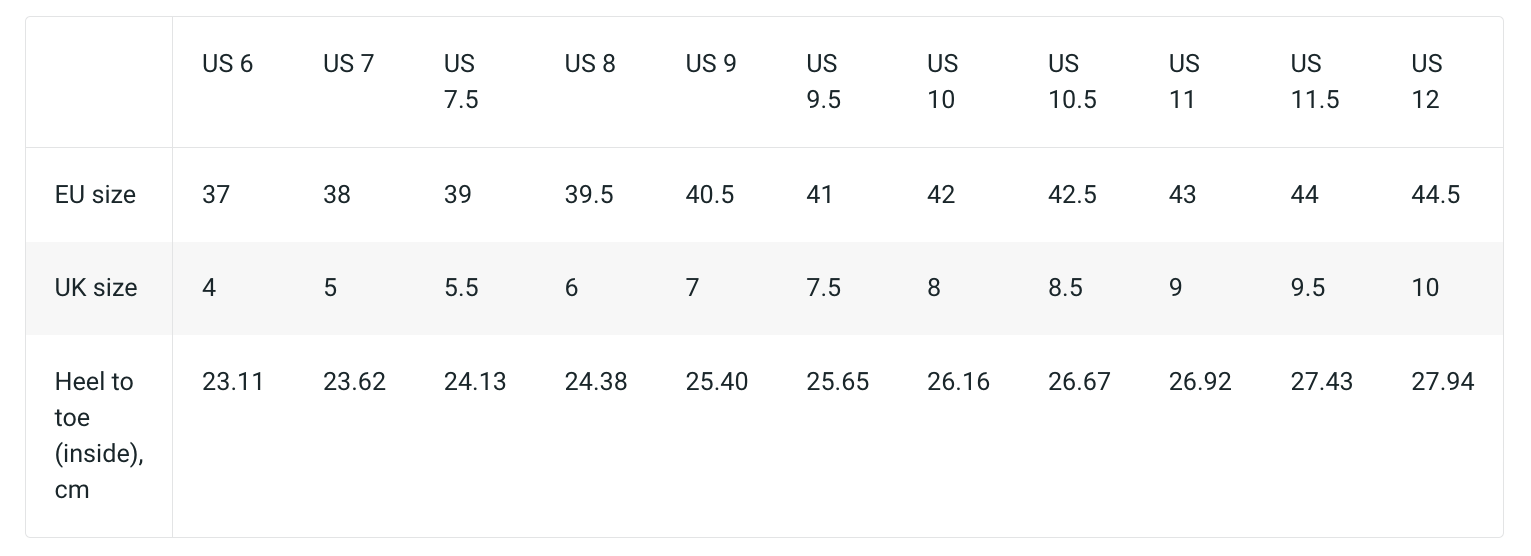Click the UK size 4 cell
This screenshot has height=556, width=1531.
pyautogui.click(x=209, y=288)
